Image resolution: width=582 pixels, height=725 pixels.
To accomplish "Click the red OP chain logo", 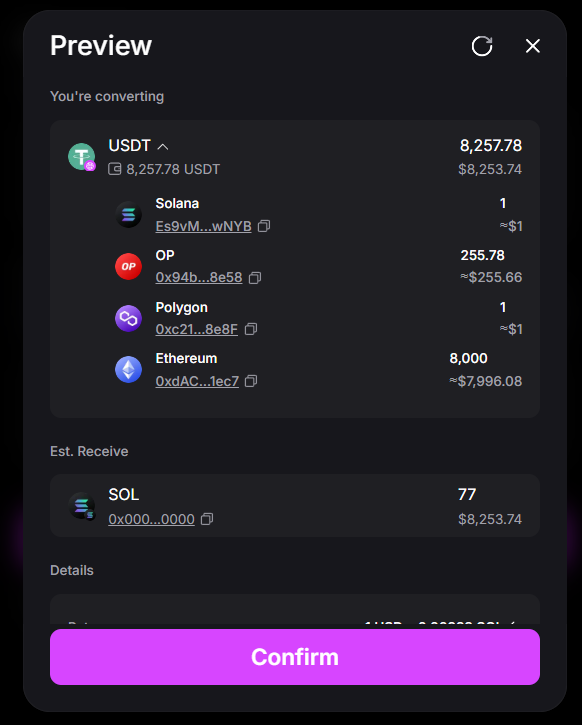I will 129,266.
